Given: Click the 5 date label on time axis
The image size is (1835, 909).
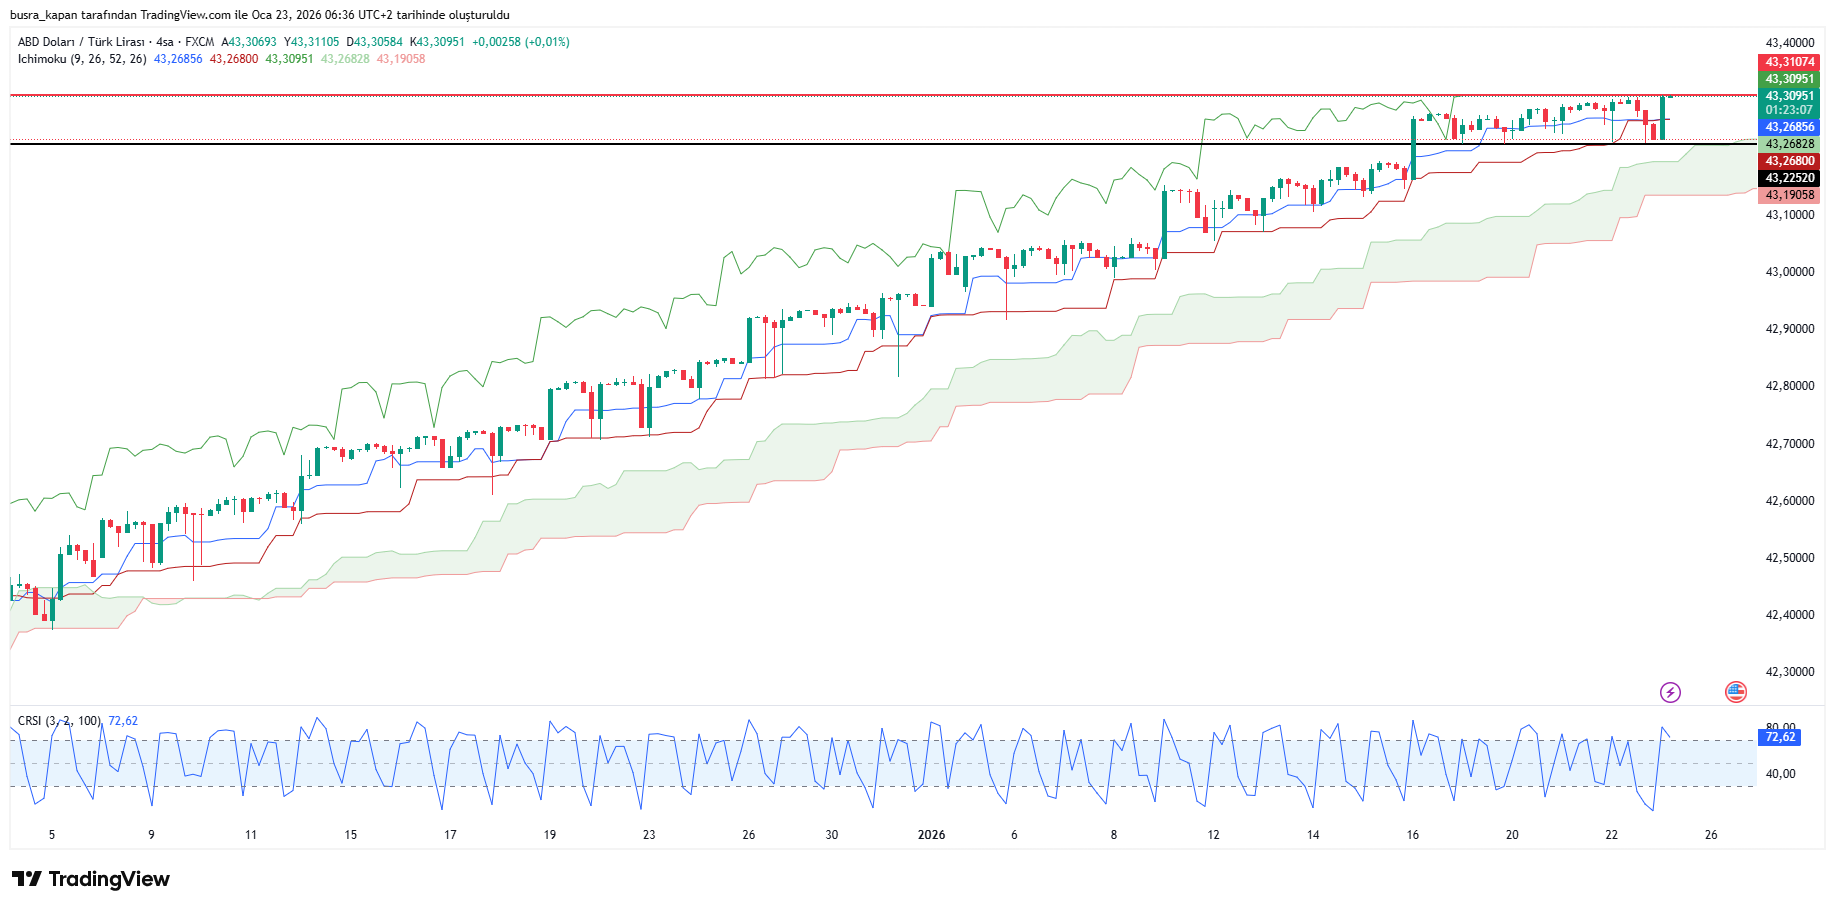Looking at the screenshot, I should point(52,835).
